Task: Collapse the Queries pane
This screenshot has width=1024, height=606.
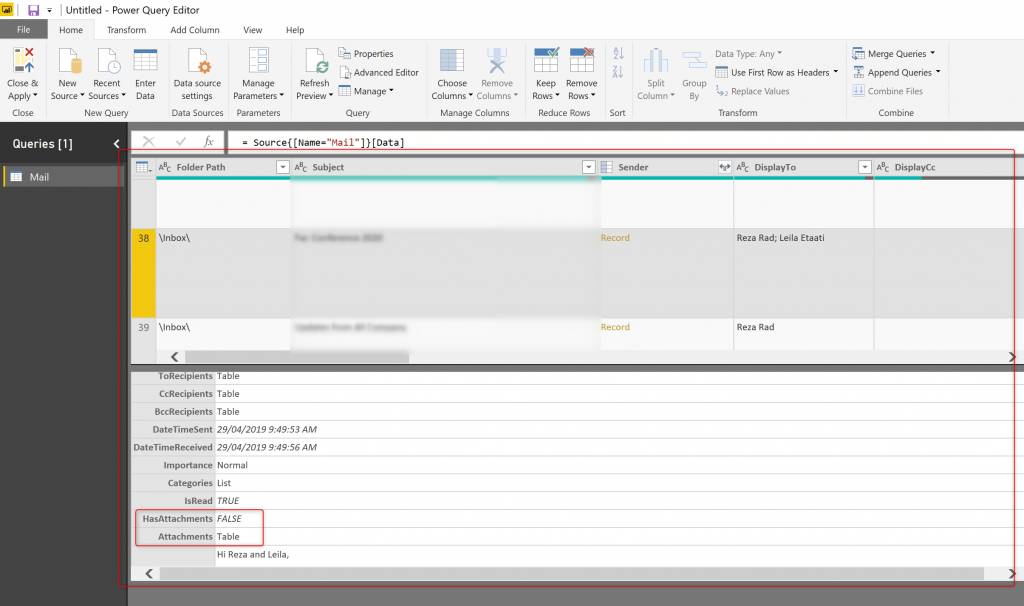Action: click(x=116, y=144)
